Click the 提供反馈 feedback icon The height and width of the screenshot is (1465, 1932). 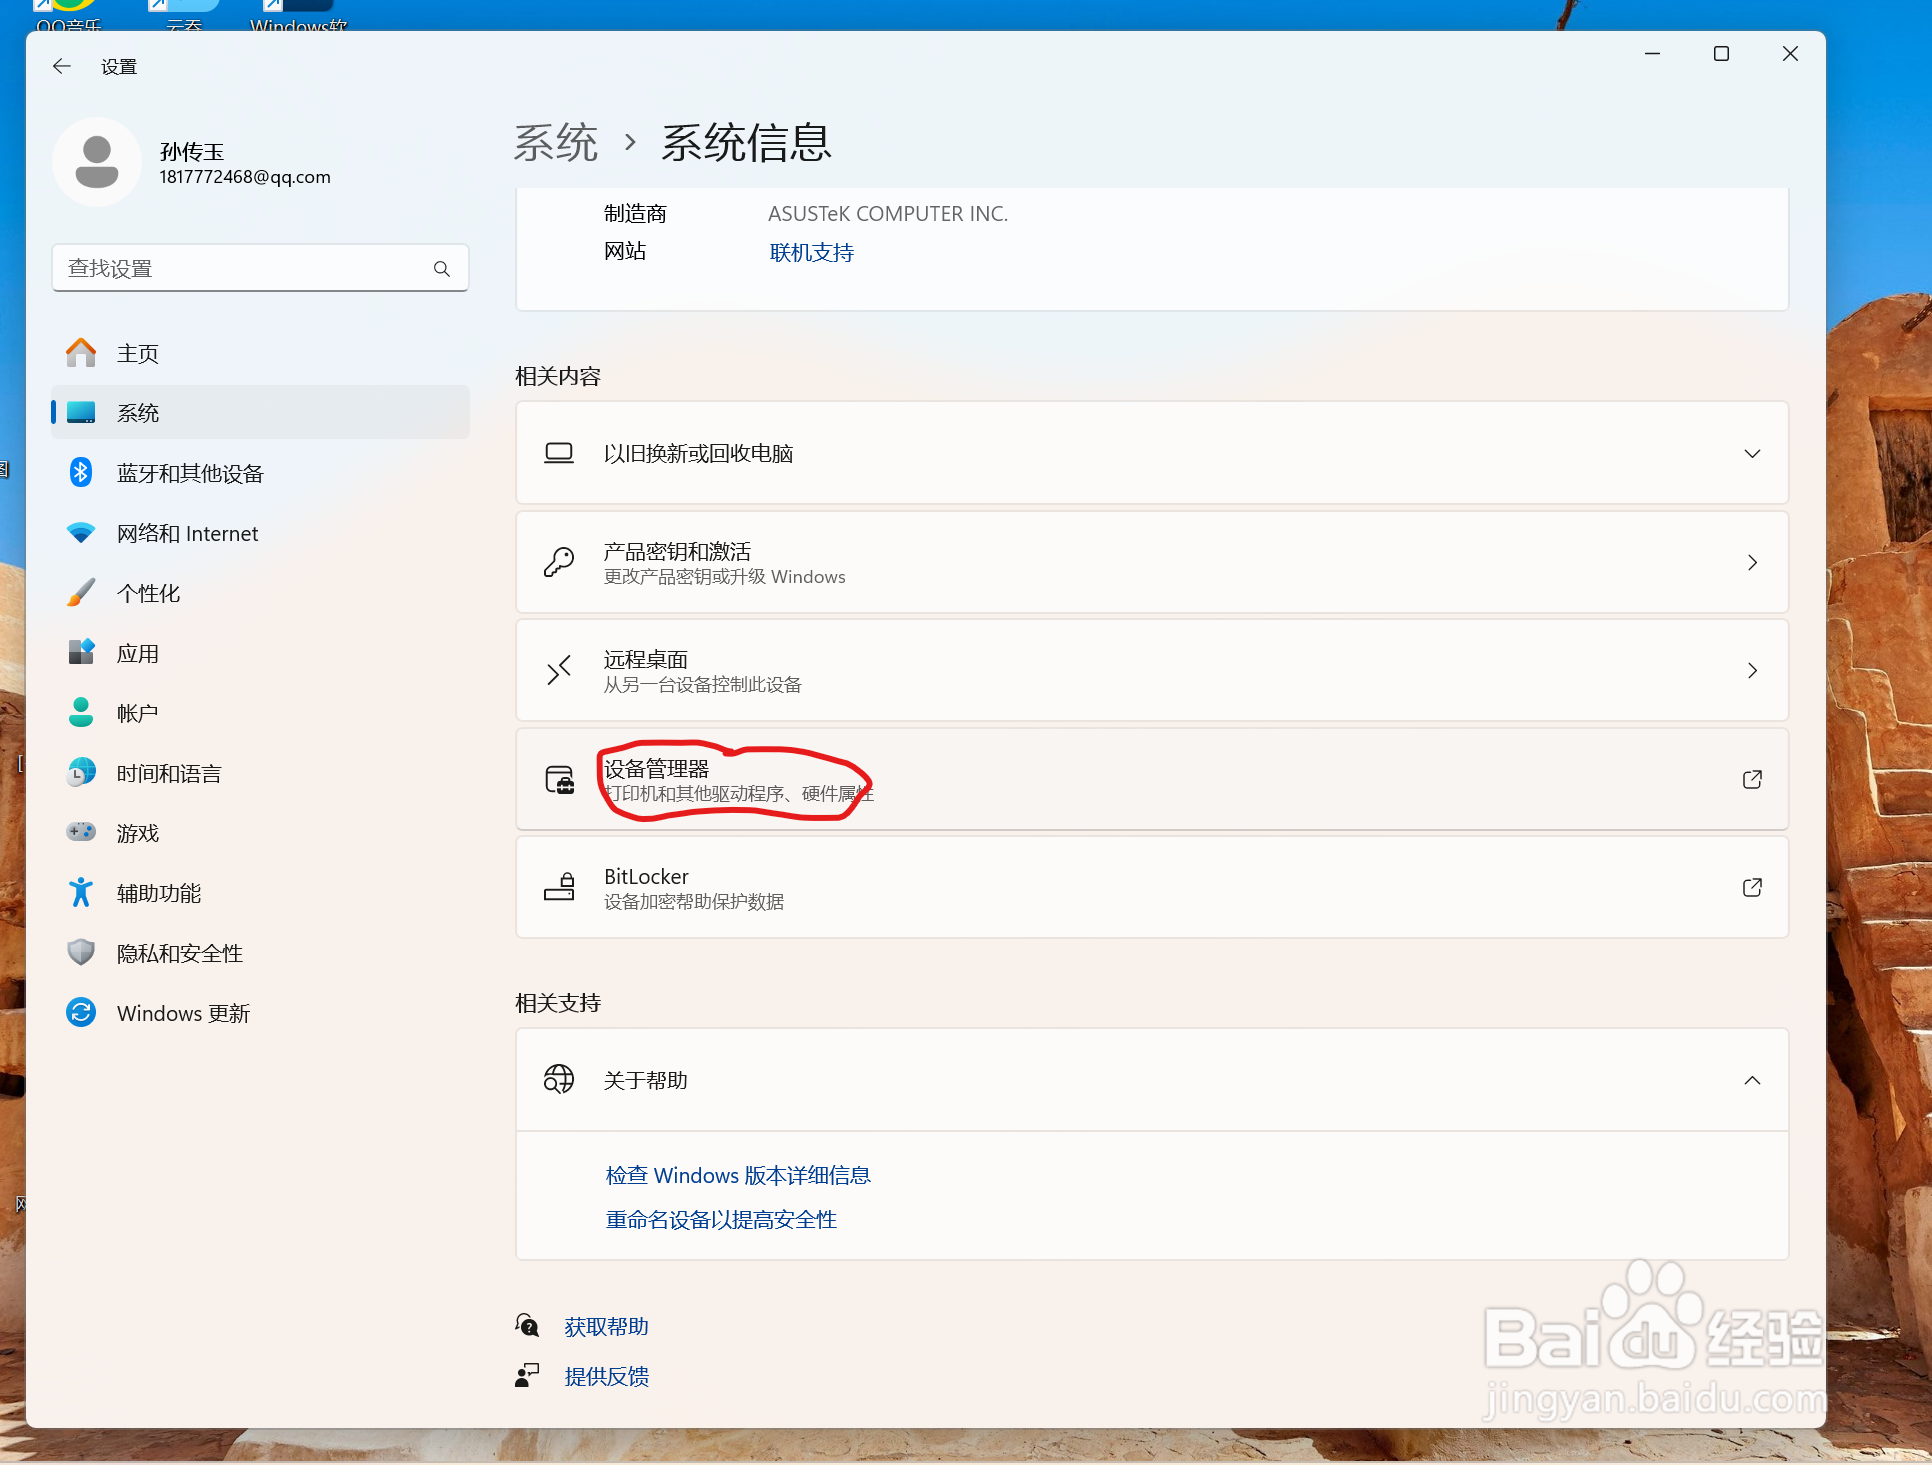[527, 1375]
